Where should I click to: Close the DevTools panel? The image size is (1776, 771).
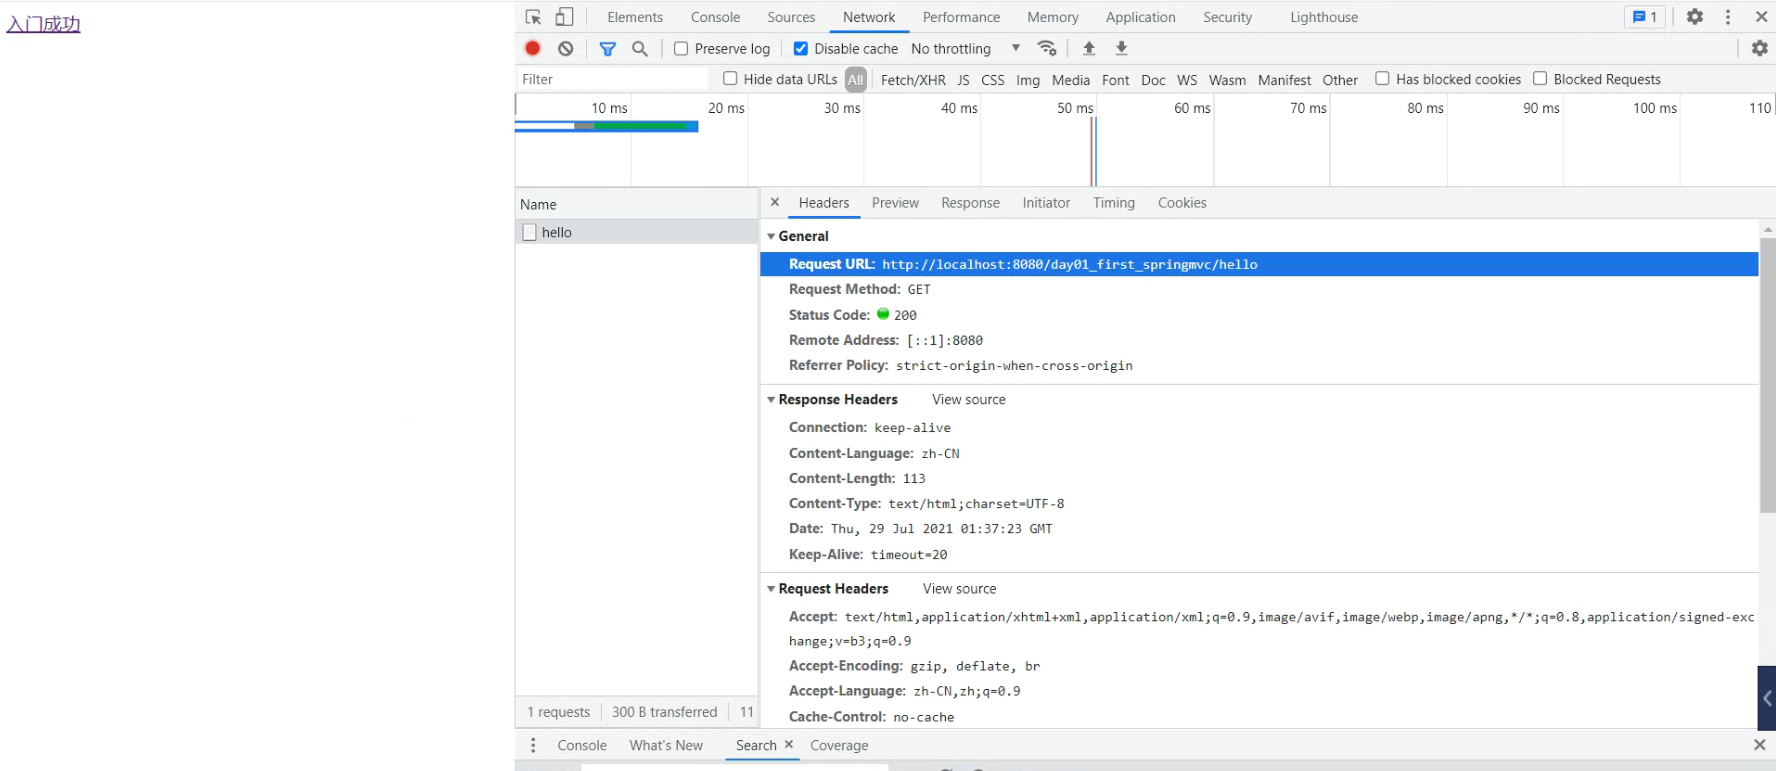tap(1762, 17)
